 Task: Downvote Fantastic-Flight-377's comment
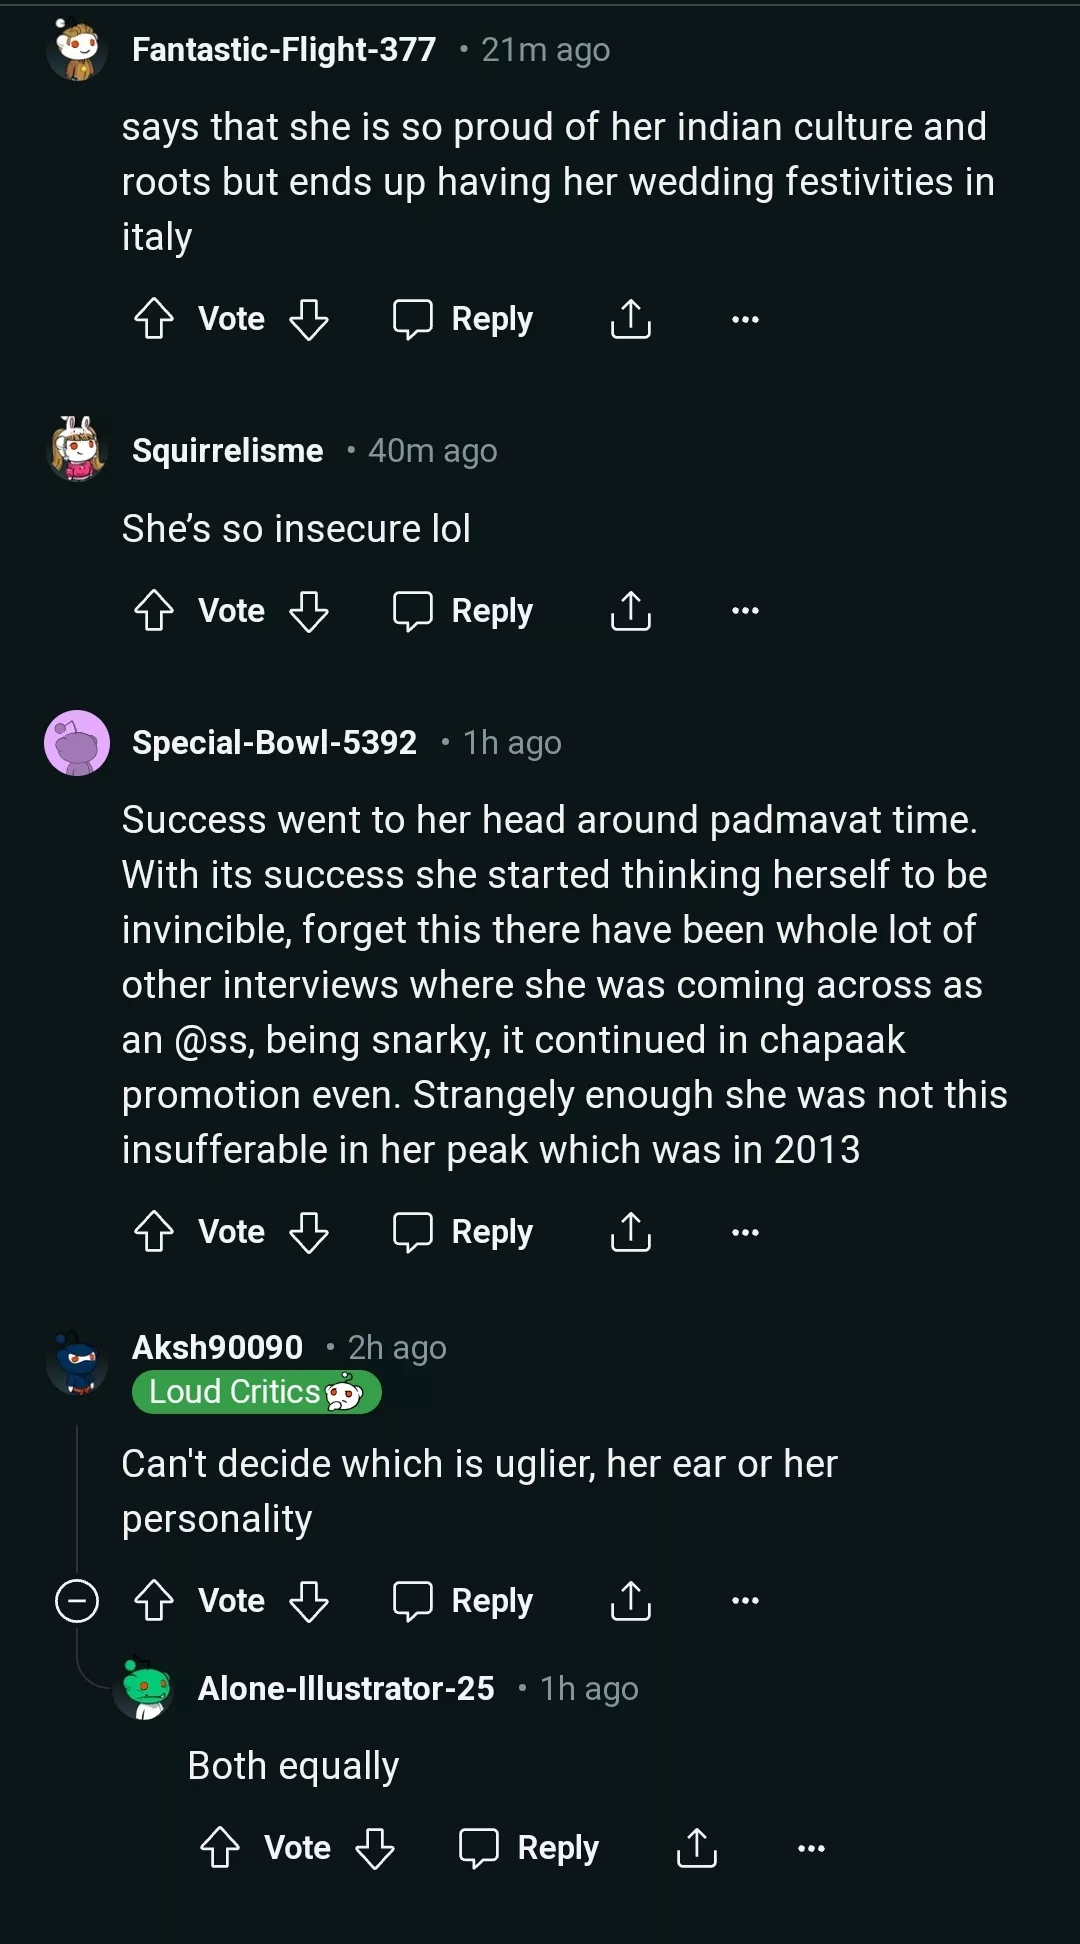308,319
